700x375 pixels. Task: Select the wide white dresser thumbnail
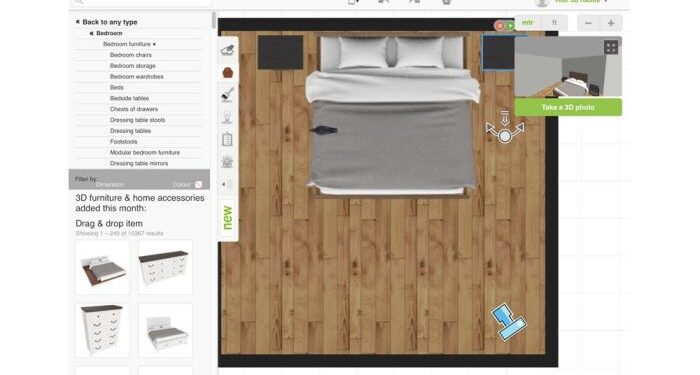[x=165, y=267]
